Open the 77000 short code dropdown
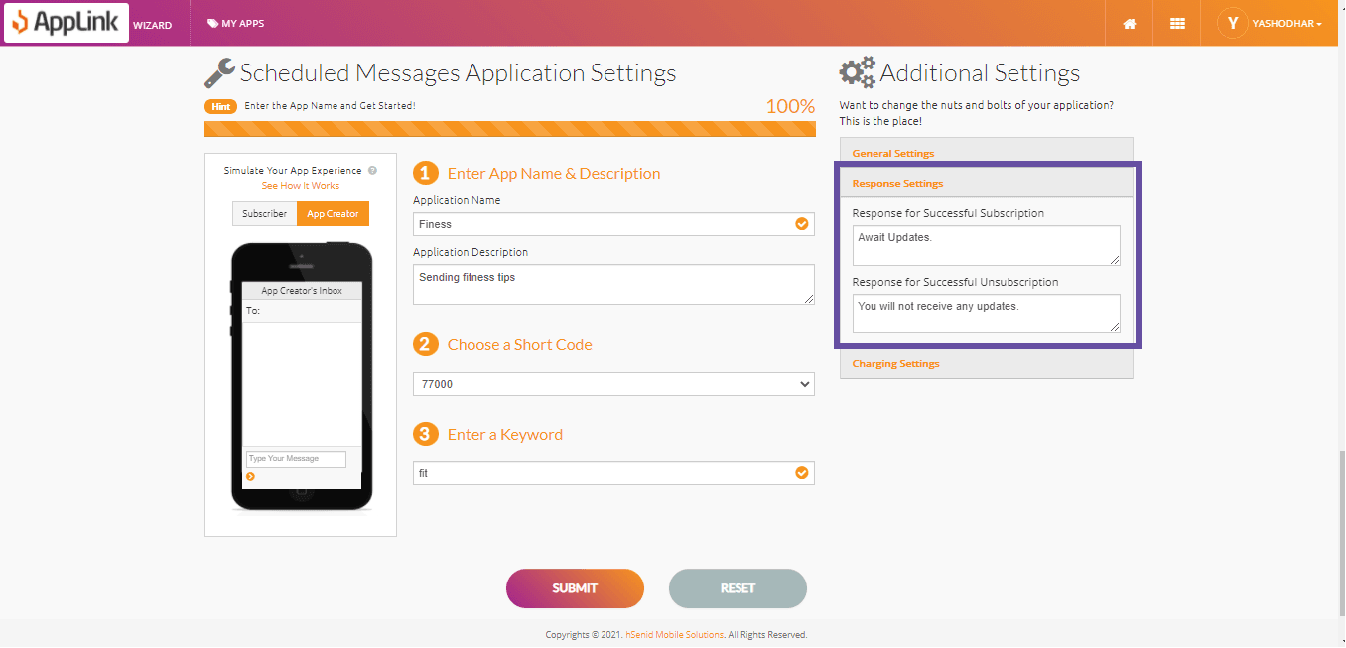This screenshot has height=648, width=1346. pyautogui.click(x=614, y=384)
